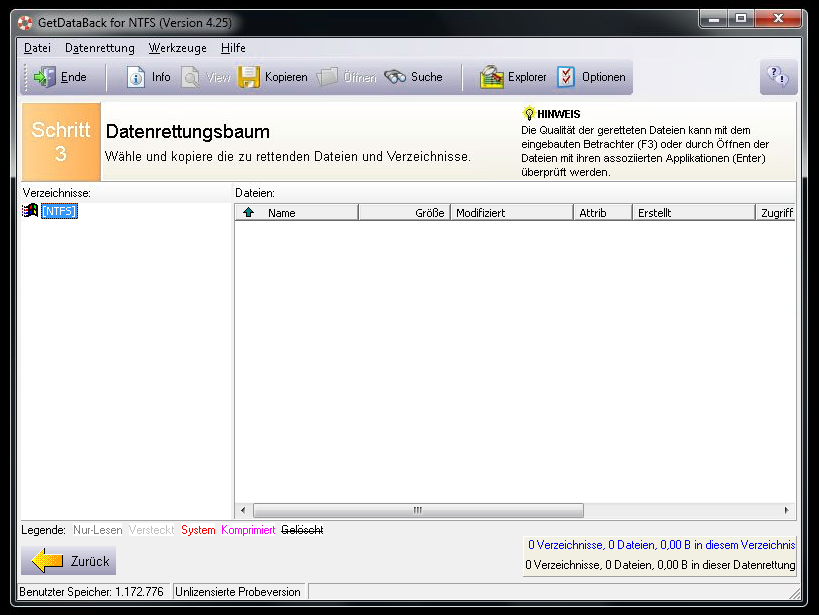Sort by the Attrib column header
819x615 pixels.
[603, 213]
